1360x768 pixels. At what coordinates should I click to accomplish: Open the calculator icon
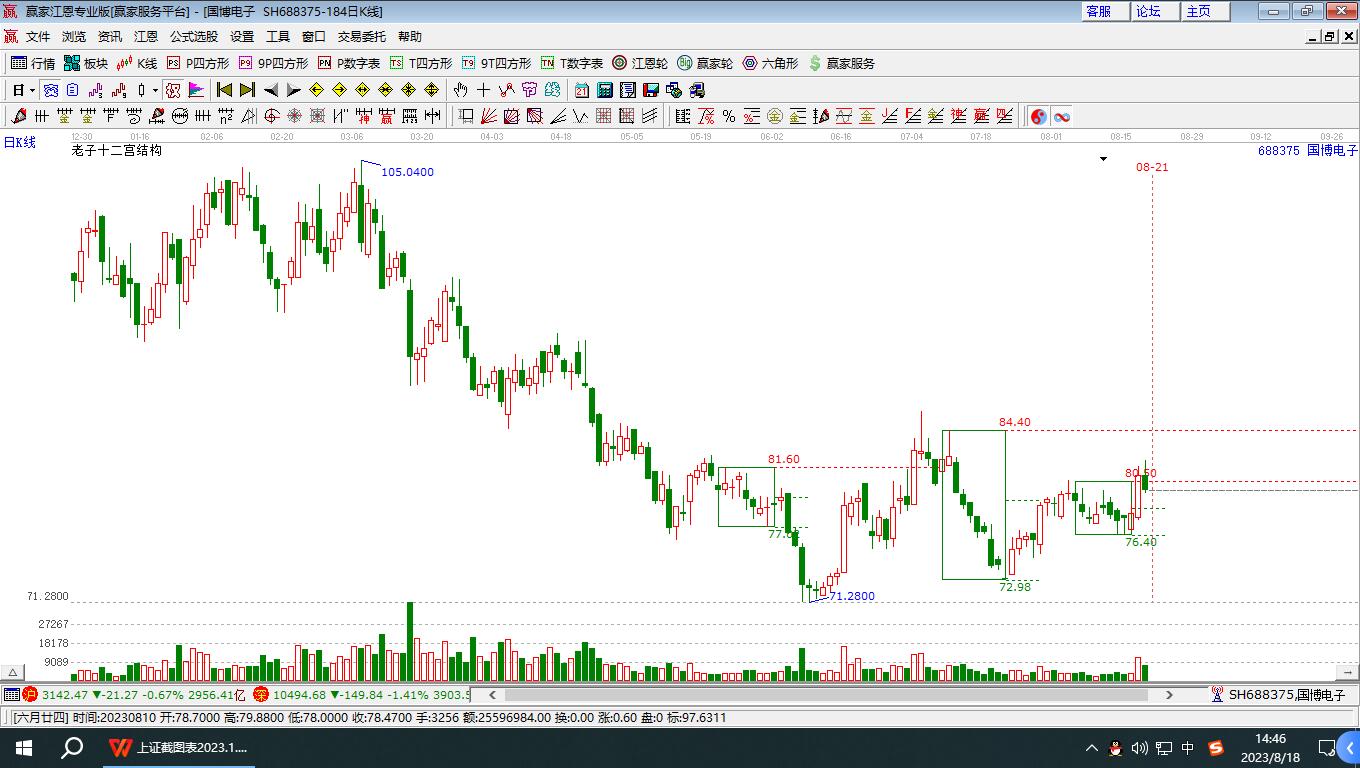(605, 90)
